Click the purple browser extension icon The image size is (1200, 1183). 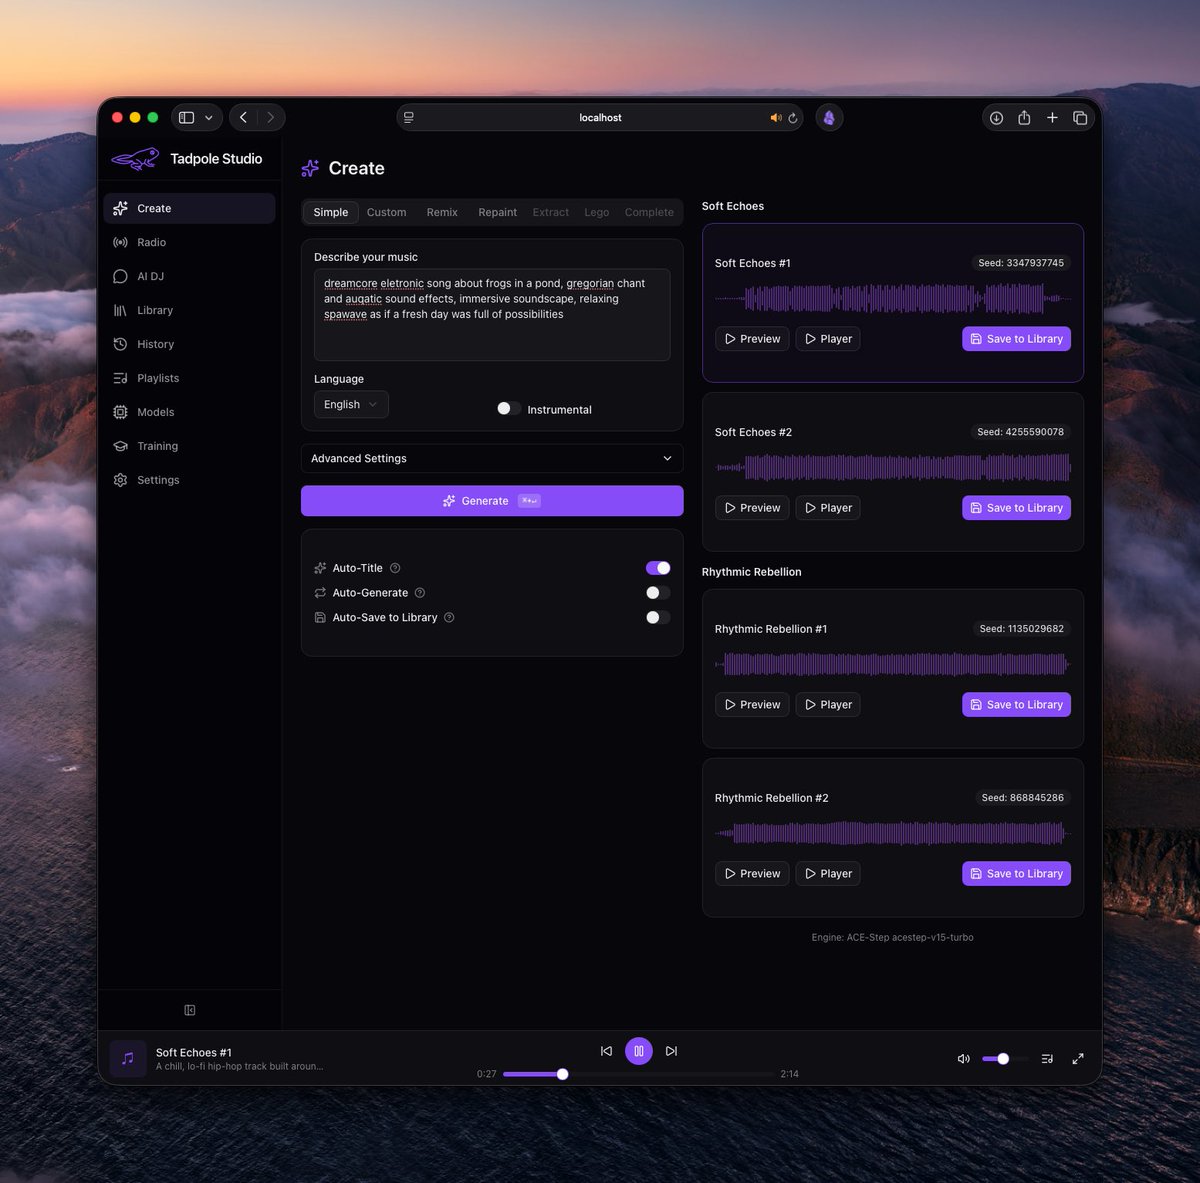click(829, 118)
